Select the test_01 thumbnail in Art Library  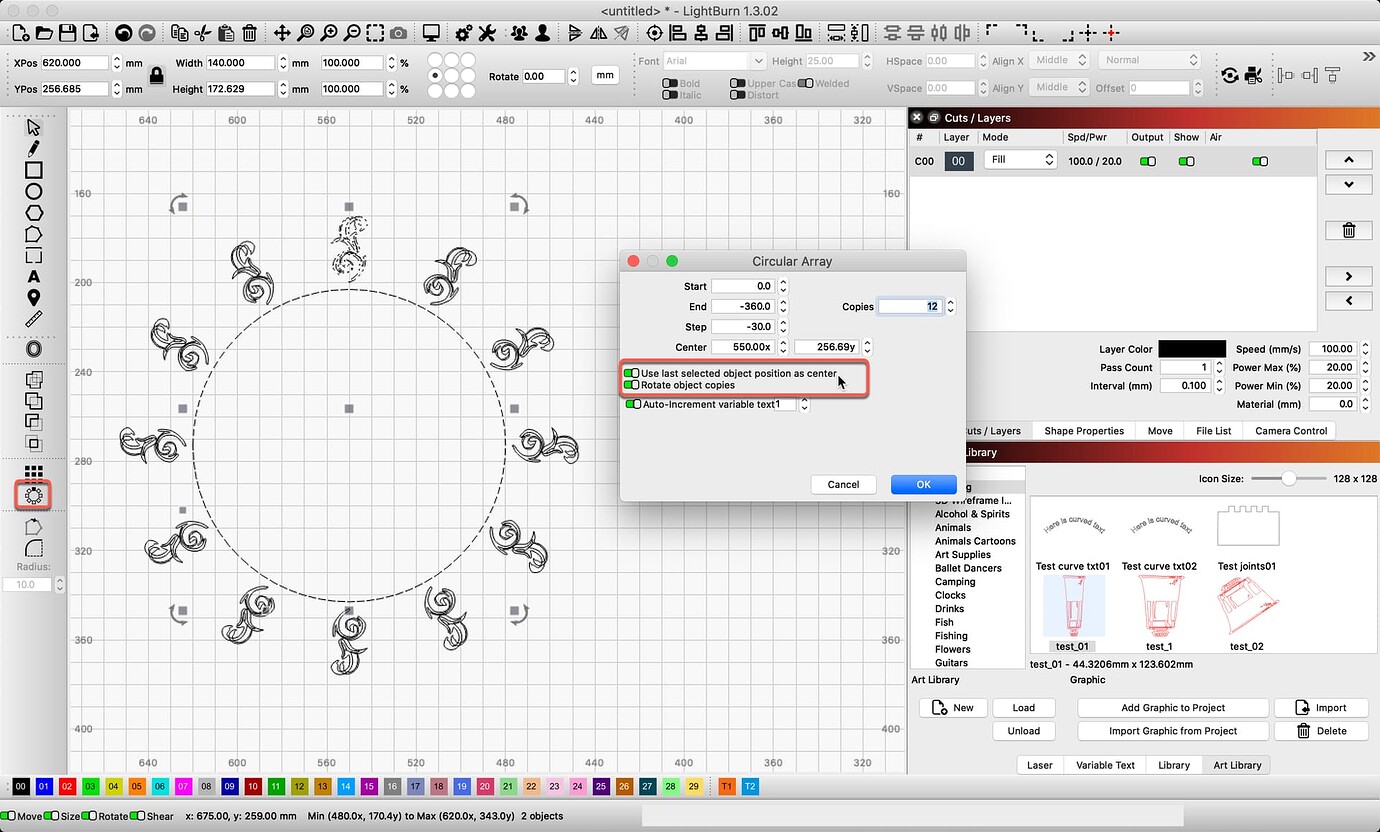1072,607
